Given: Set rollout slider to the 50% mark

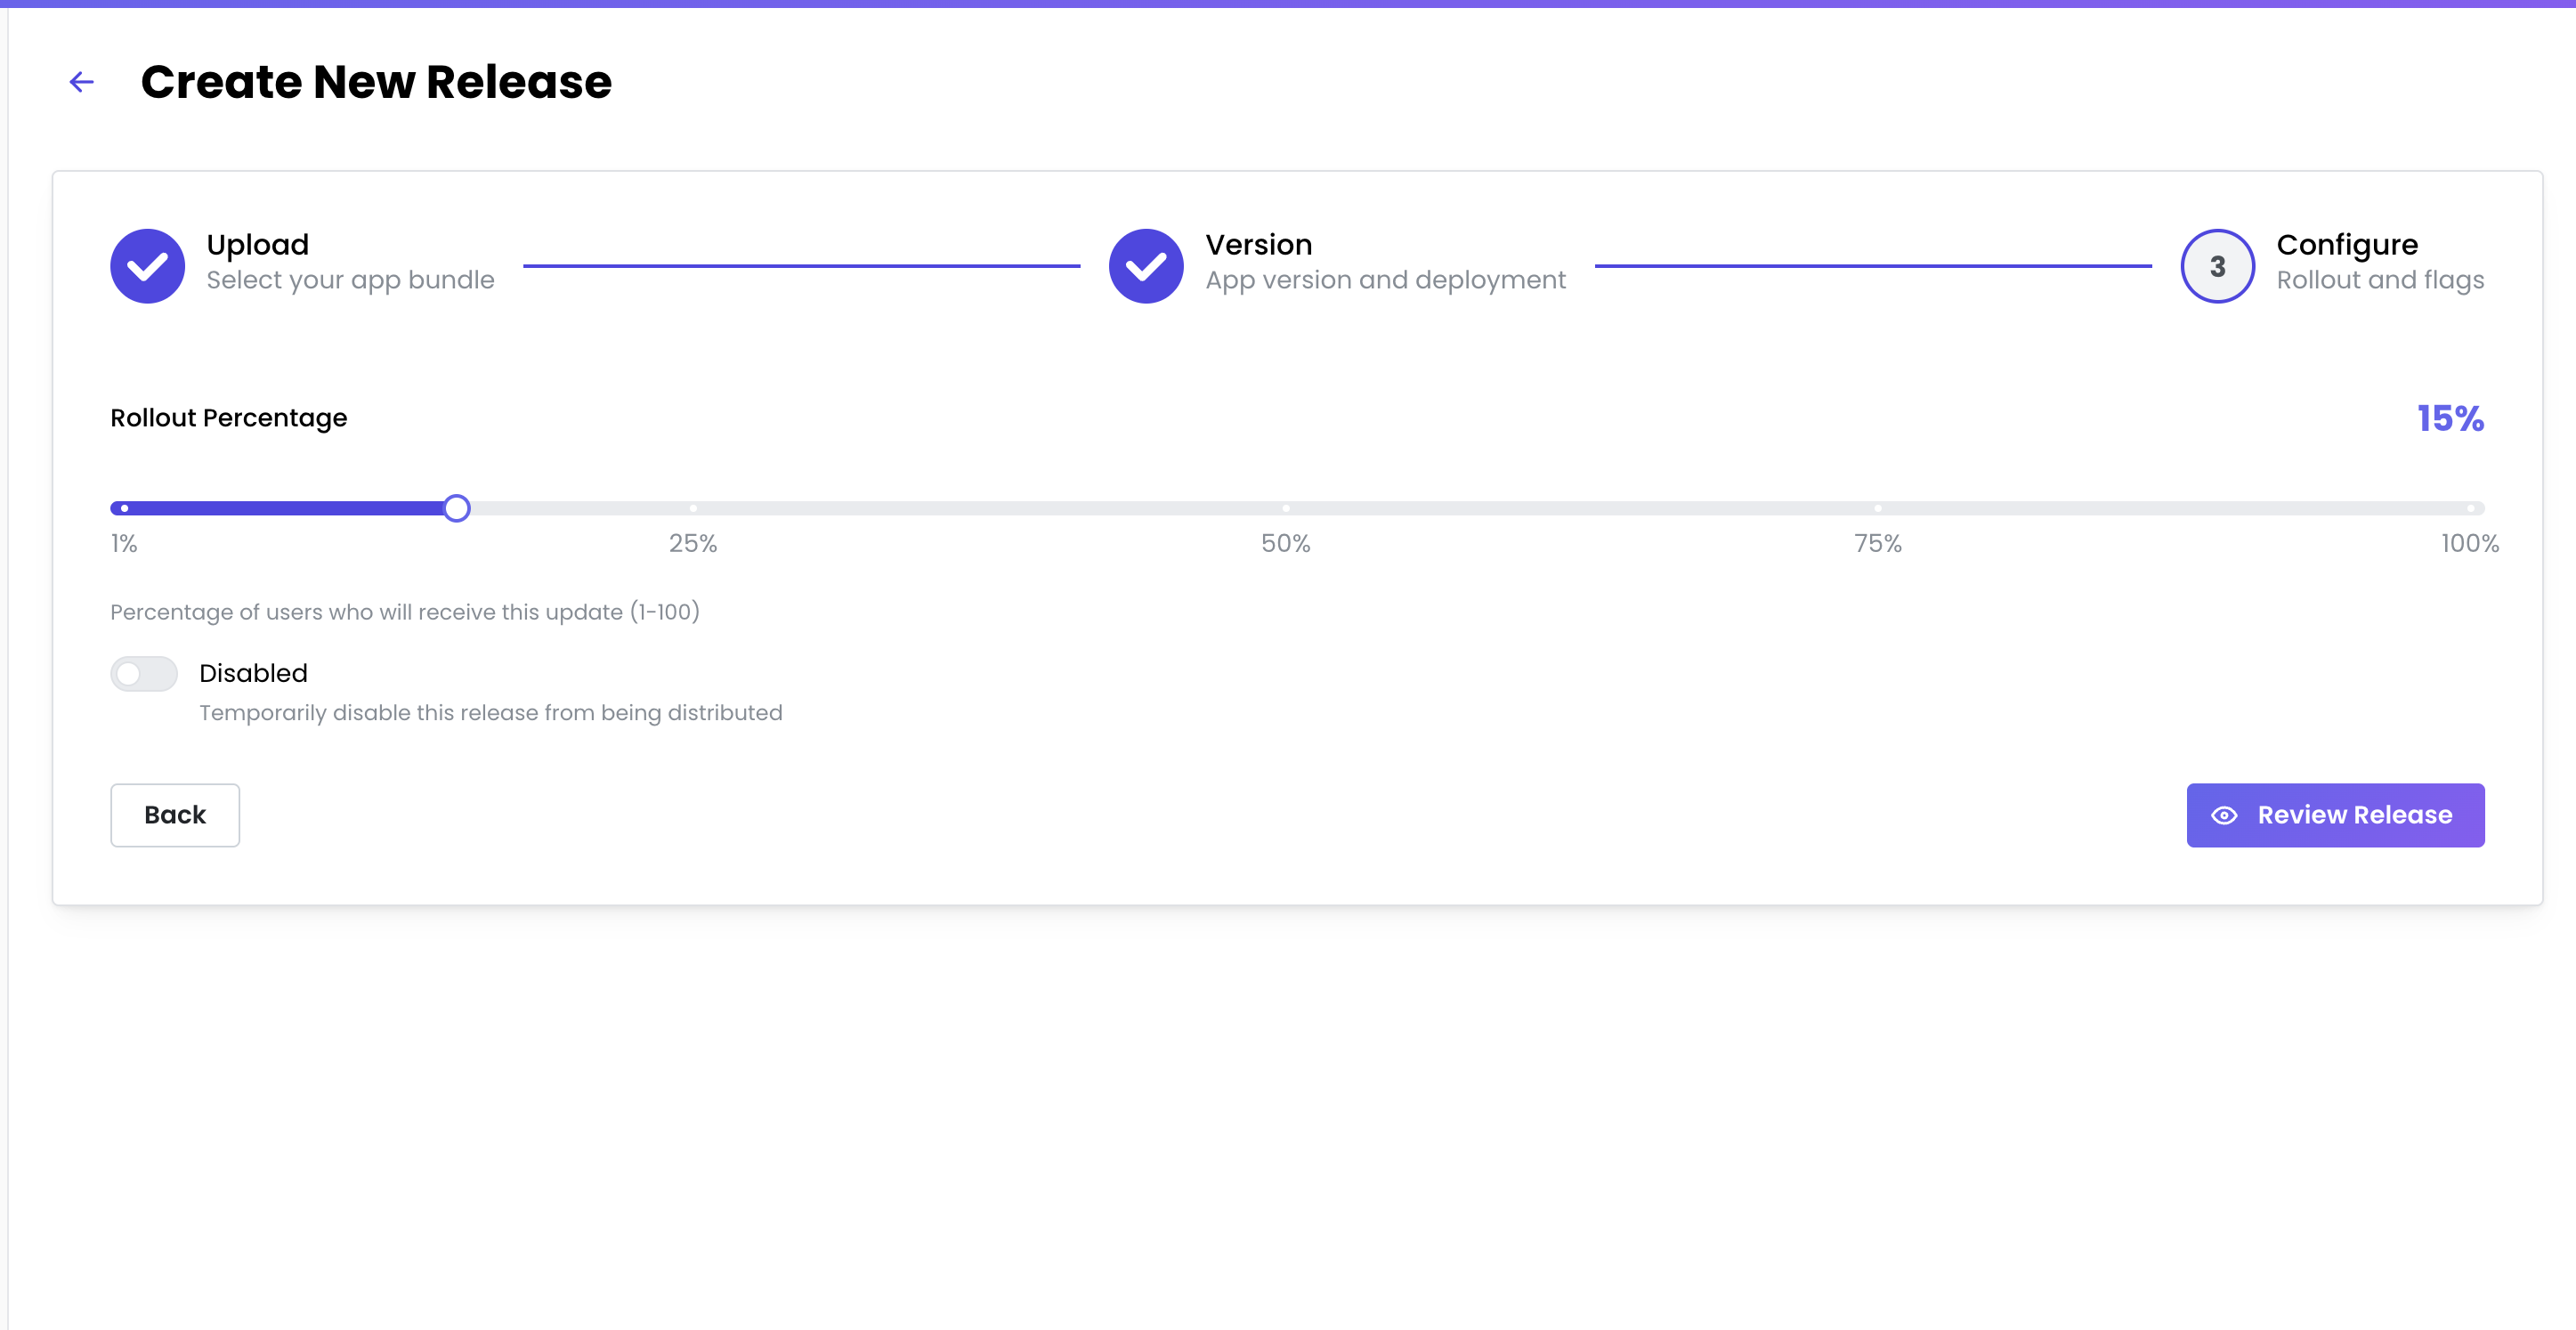Looking at the screenshot, I should [x=1285, y=508].
